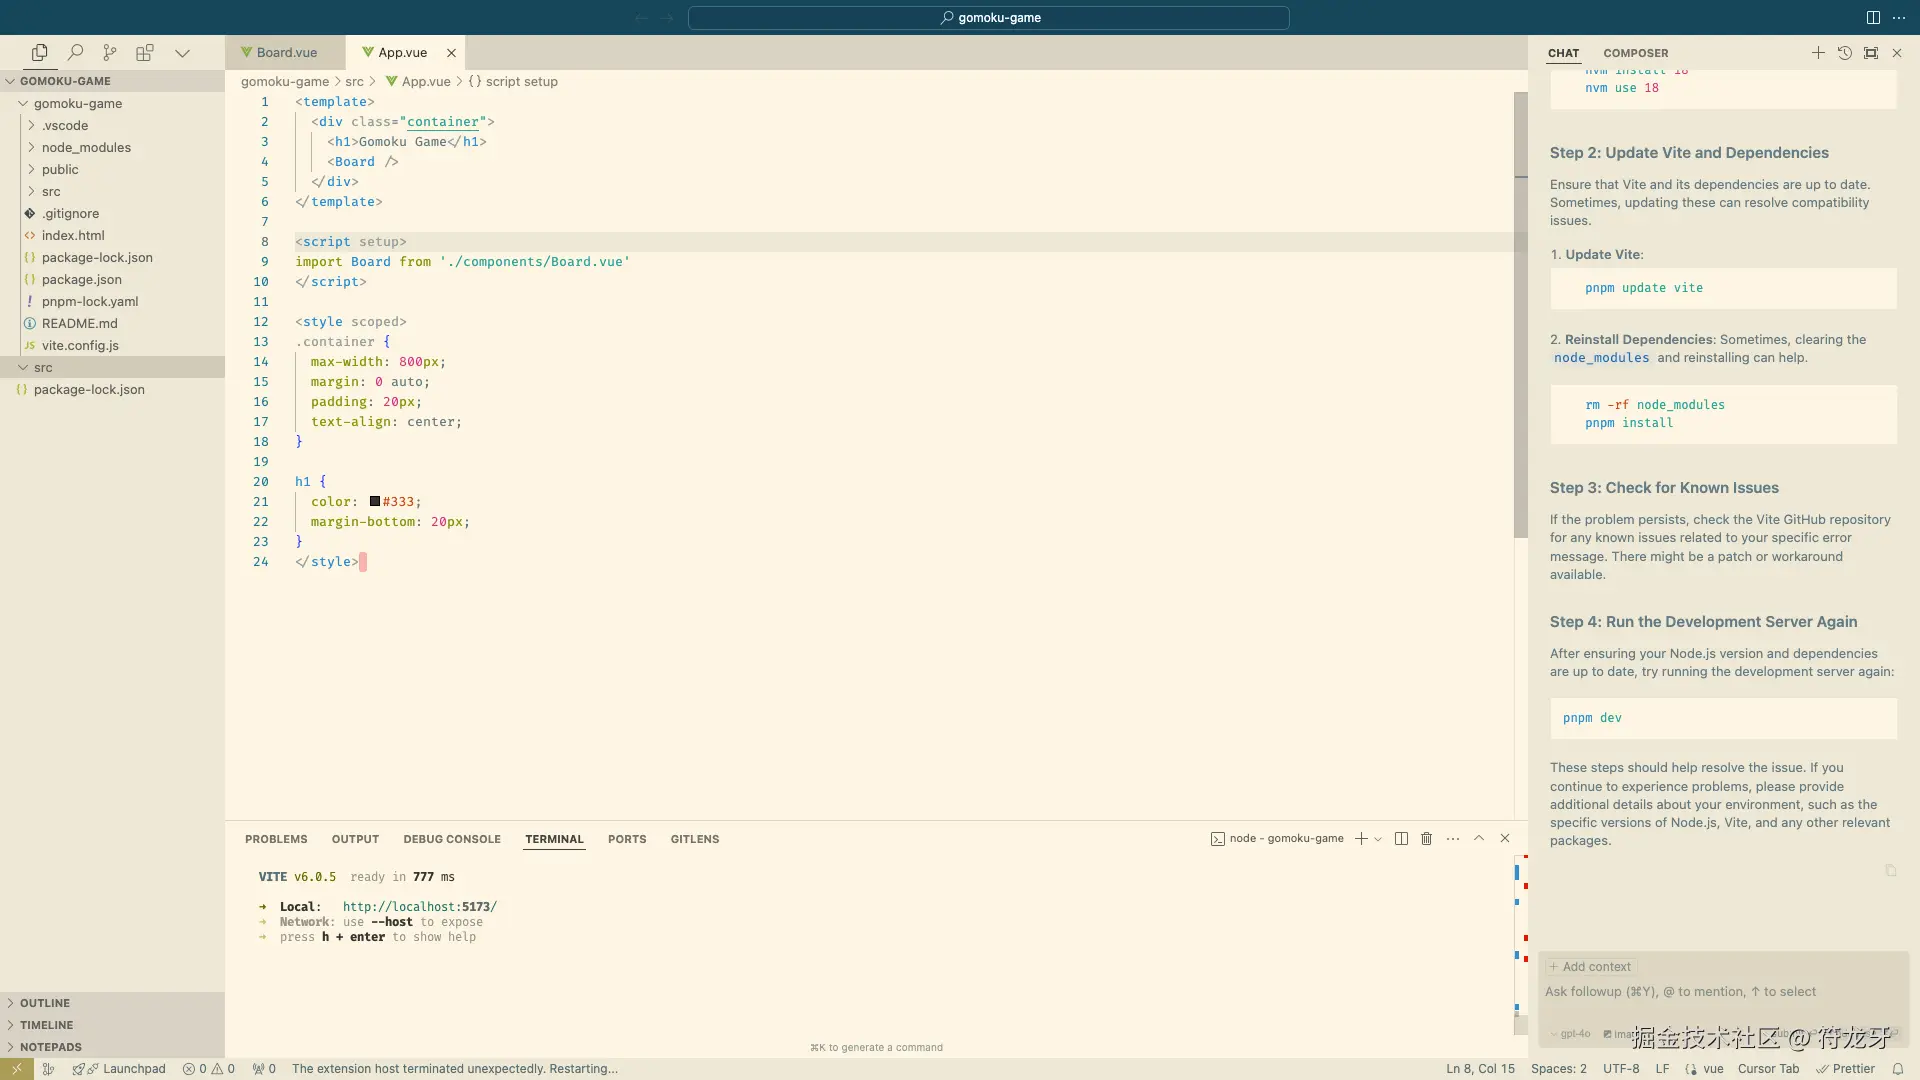This screenshot has height=1080, width=1920.
Task: Show chat history clock icon
Action: [x=1845, y=53]
